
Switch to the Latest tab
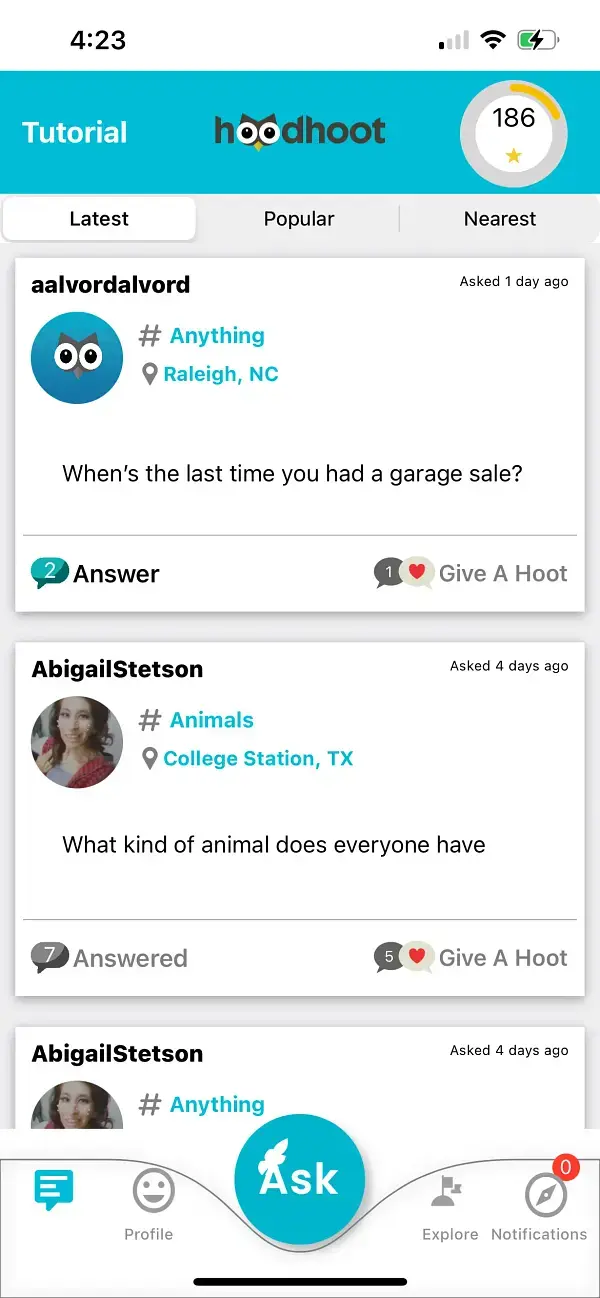[x=99, y=219]
